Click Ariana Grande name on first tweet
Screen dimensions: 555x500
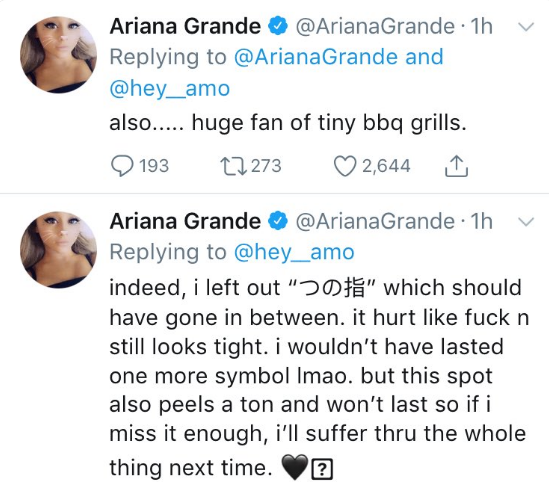[185, 27]
